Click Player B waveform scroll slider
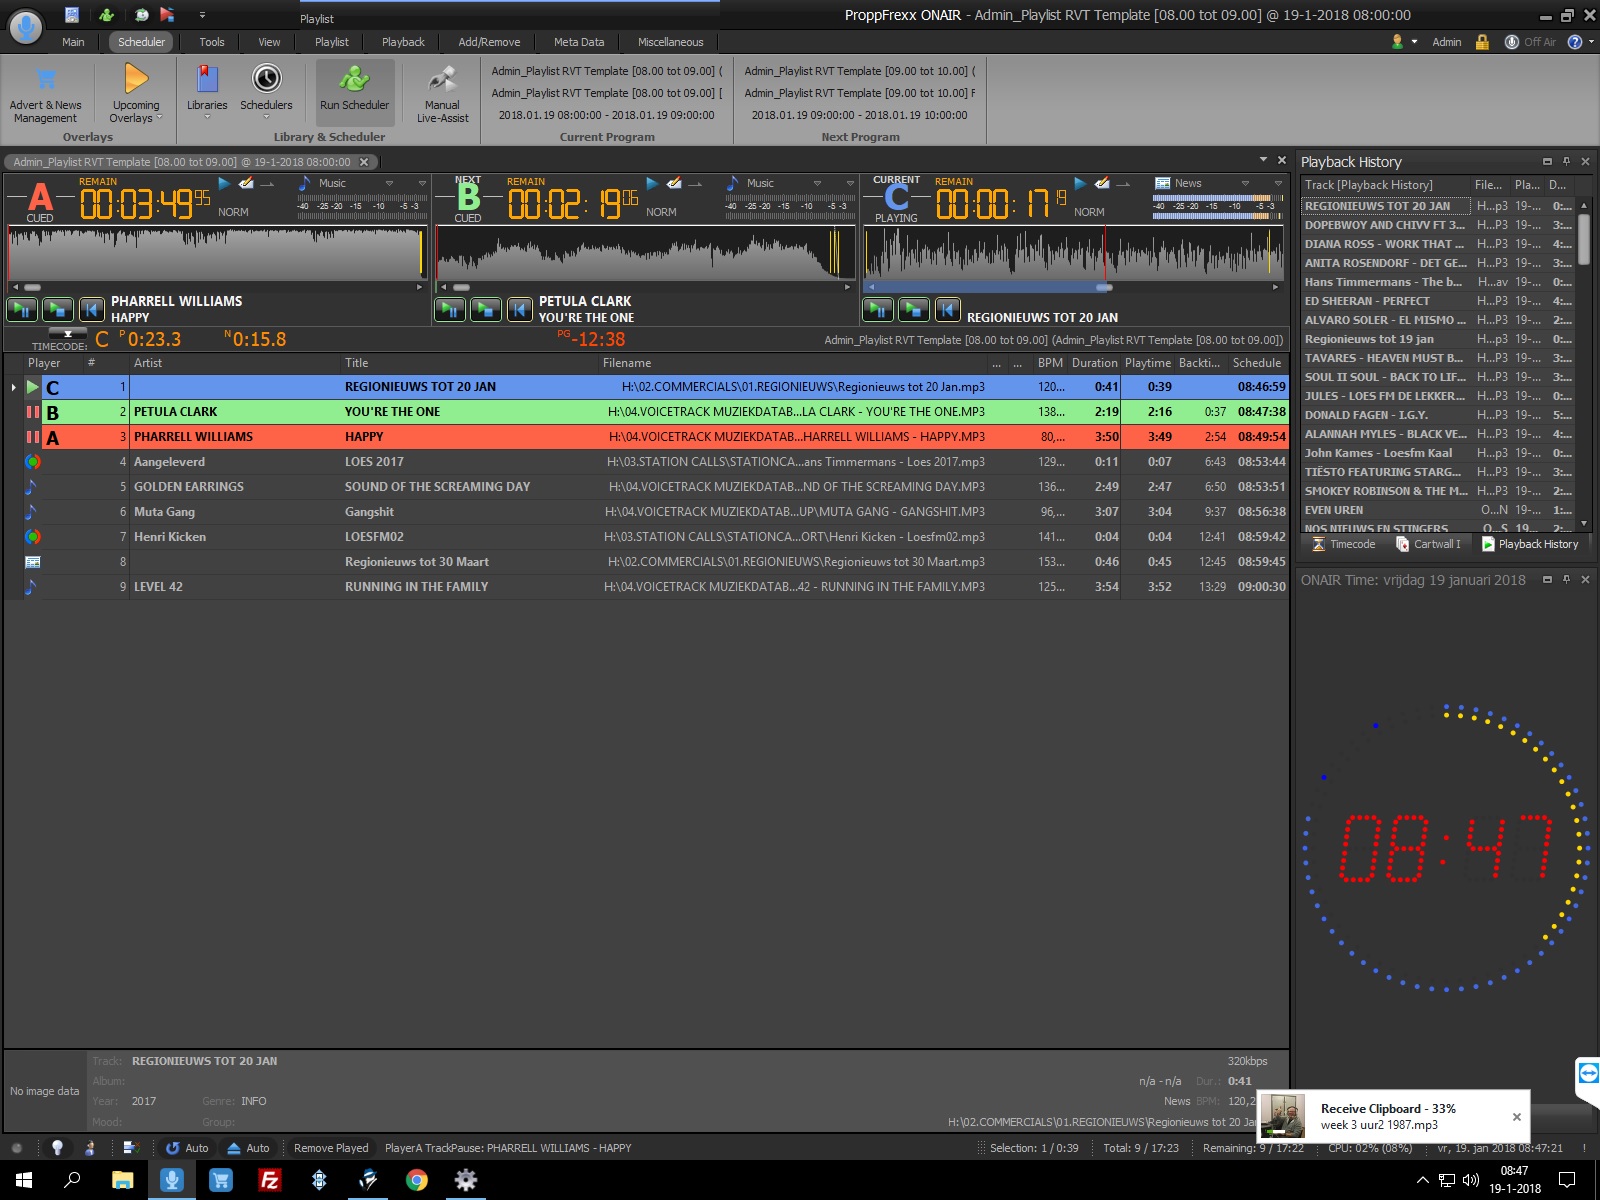The image size is (1600, 1200). (461, 287)
